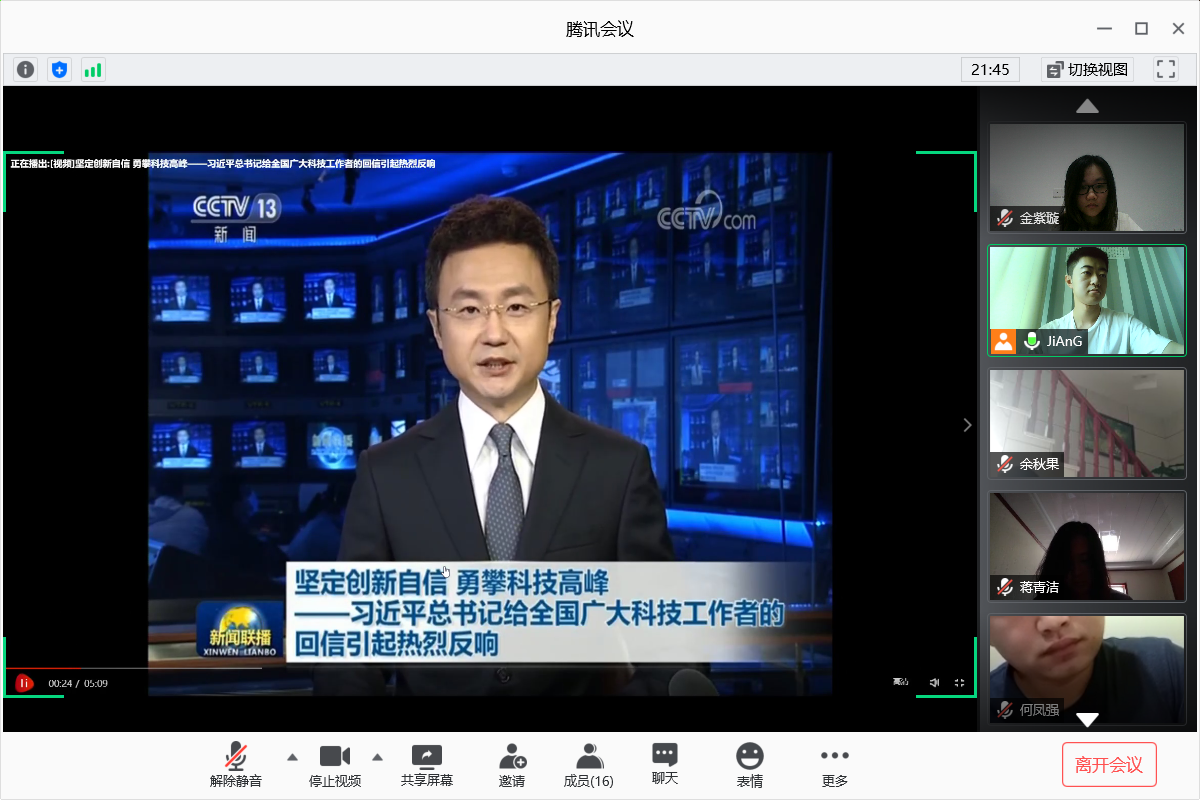This screenshot has height=800, width=1200.
Task: Select JiAnG video thumbnail
Action: (x=1087, y=301)
